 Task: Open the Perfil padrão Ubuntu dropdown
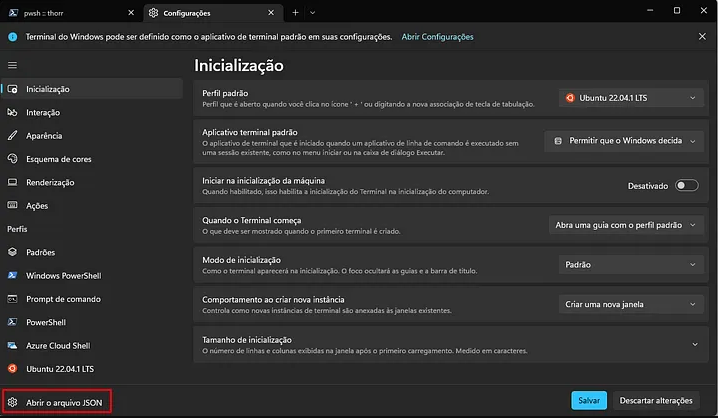tap(631, 98)
